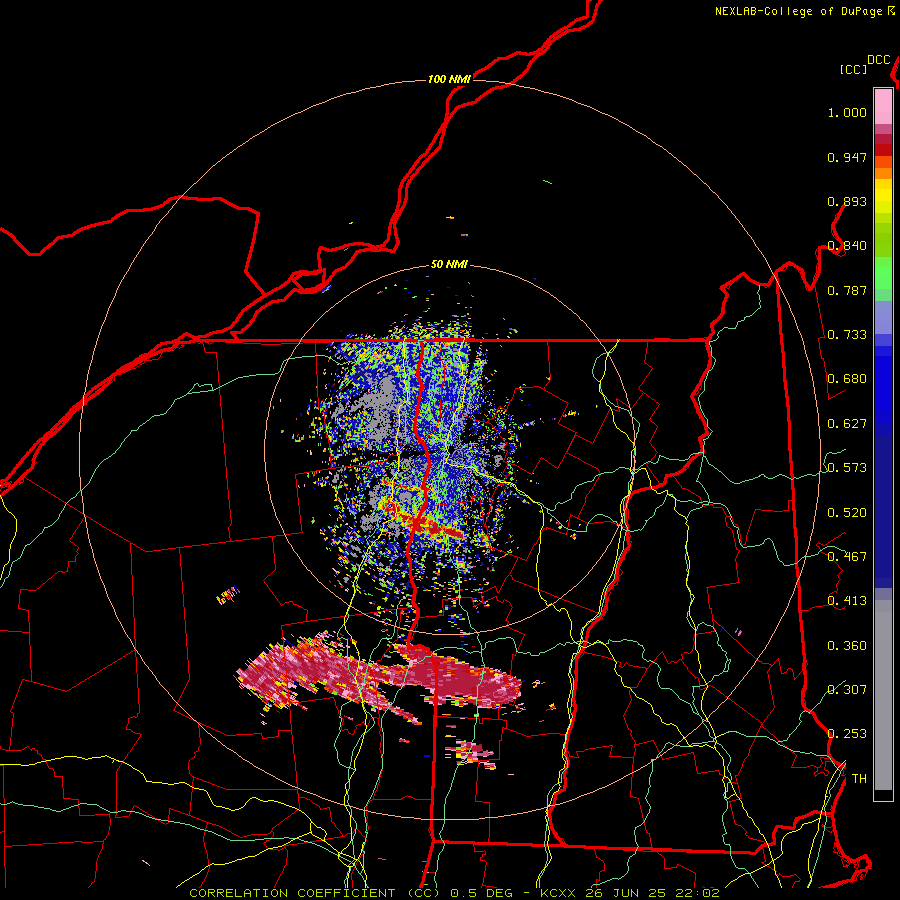Select the 0.467 legend value

point(847,557)
